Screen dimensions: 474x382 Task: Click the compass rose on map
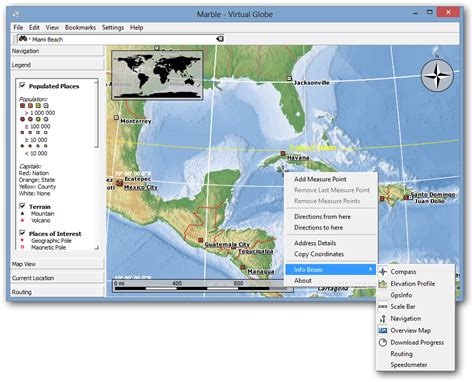[437, 76]
